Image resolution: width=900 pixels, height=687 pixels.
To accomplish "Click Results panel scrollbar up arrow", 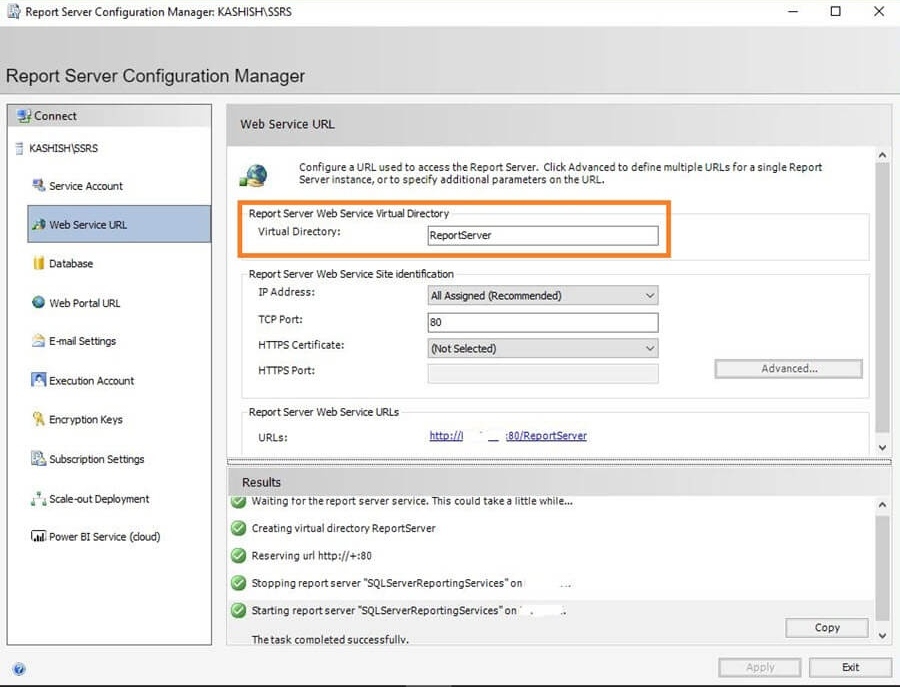I will click(882, 504).
